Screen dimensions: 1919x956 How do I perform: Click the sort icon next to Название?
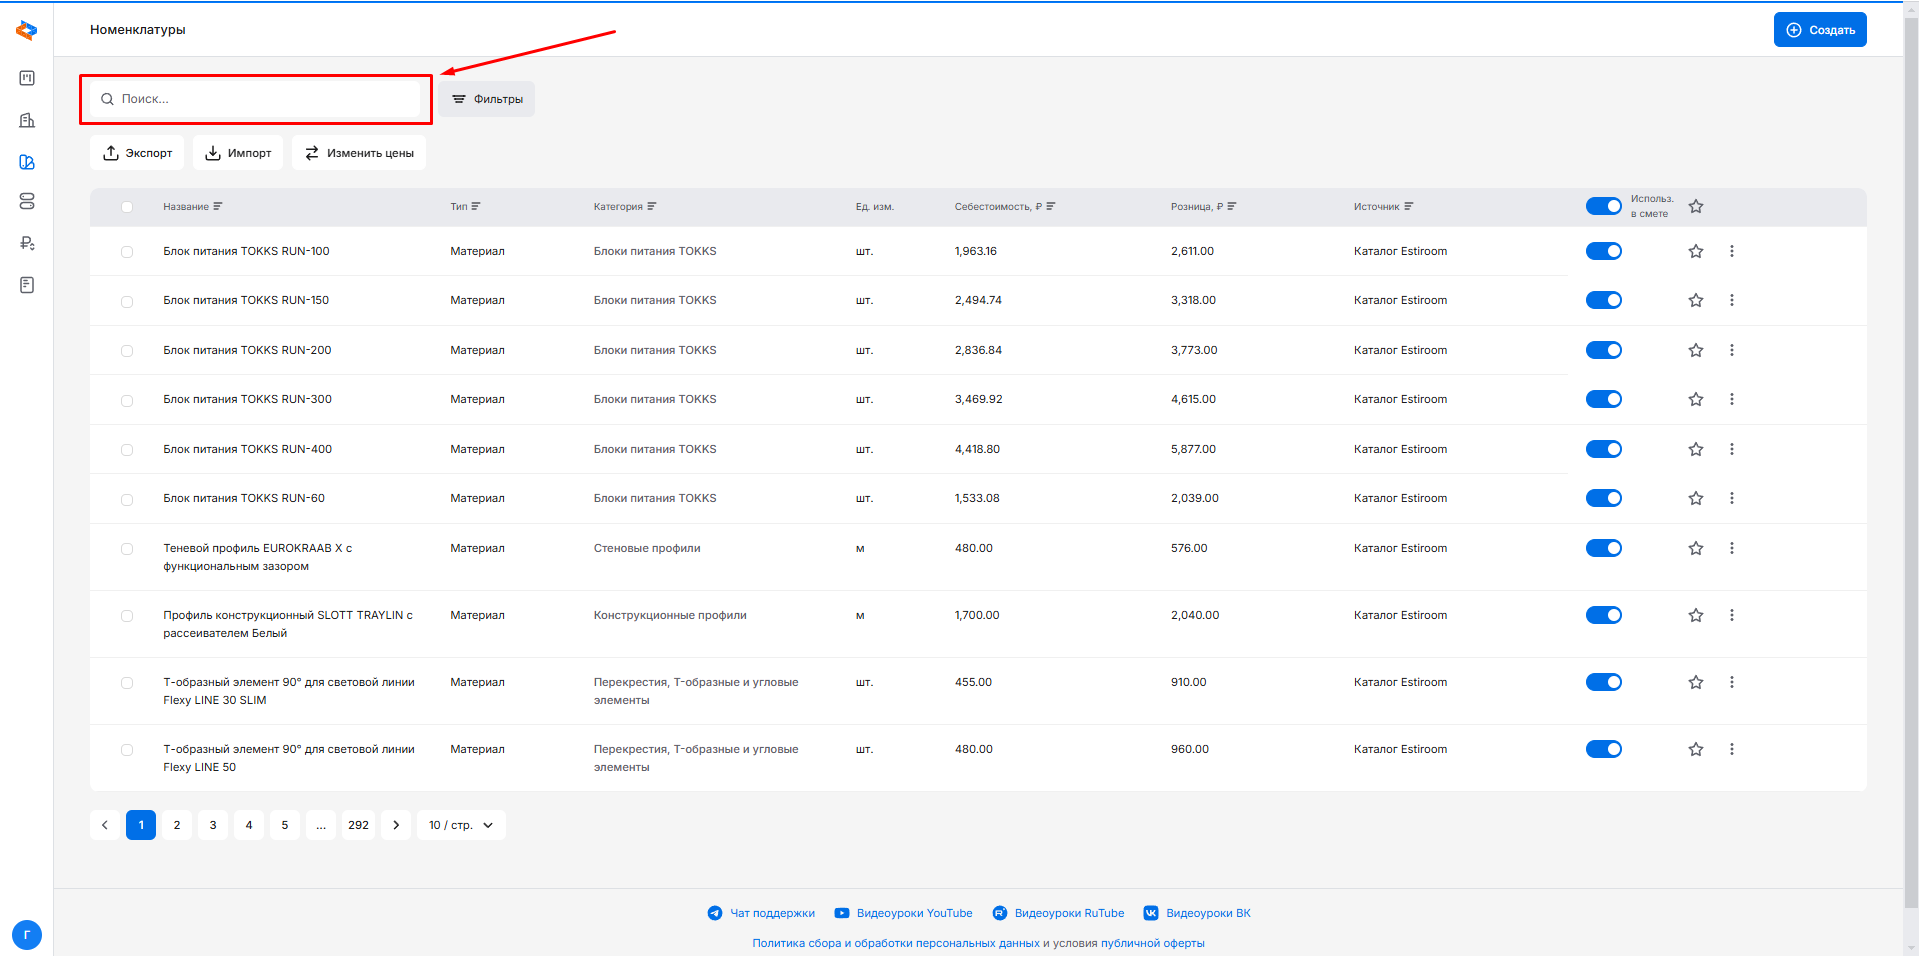tap(218, 207)
